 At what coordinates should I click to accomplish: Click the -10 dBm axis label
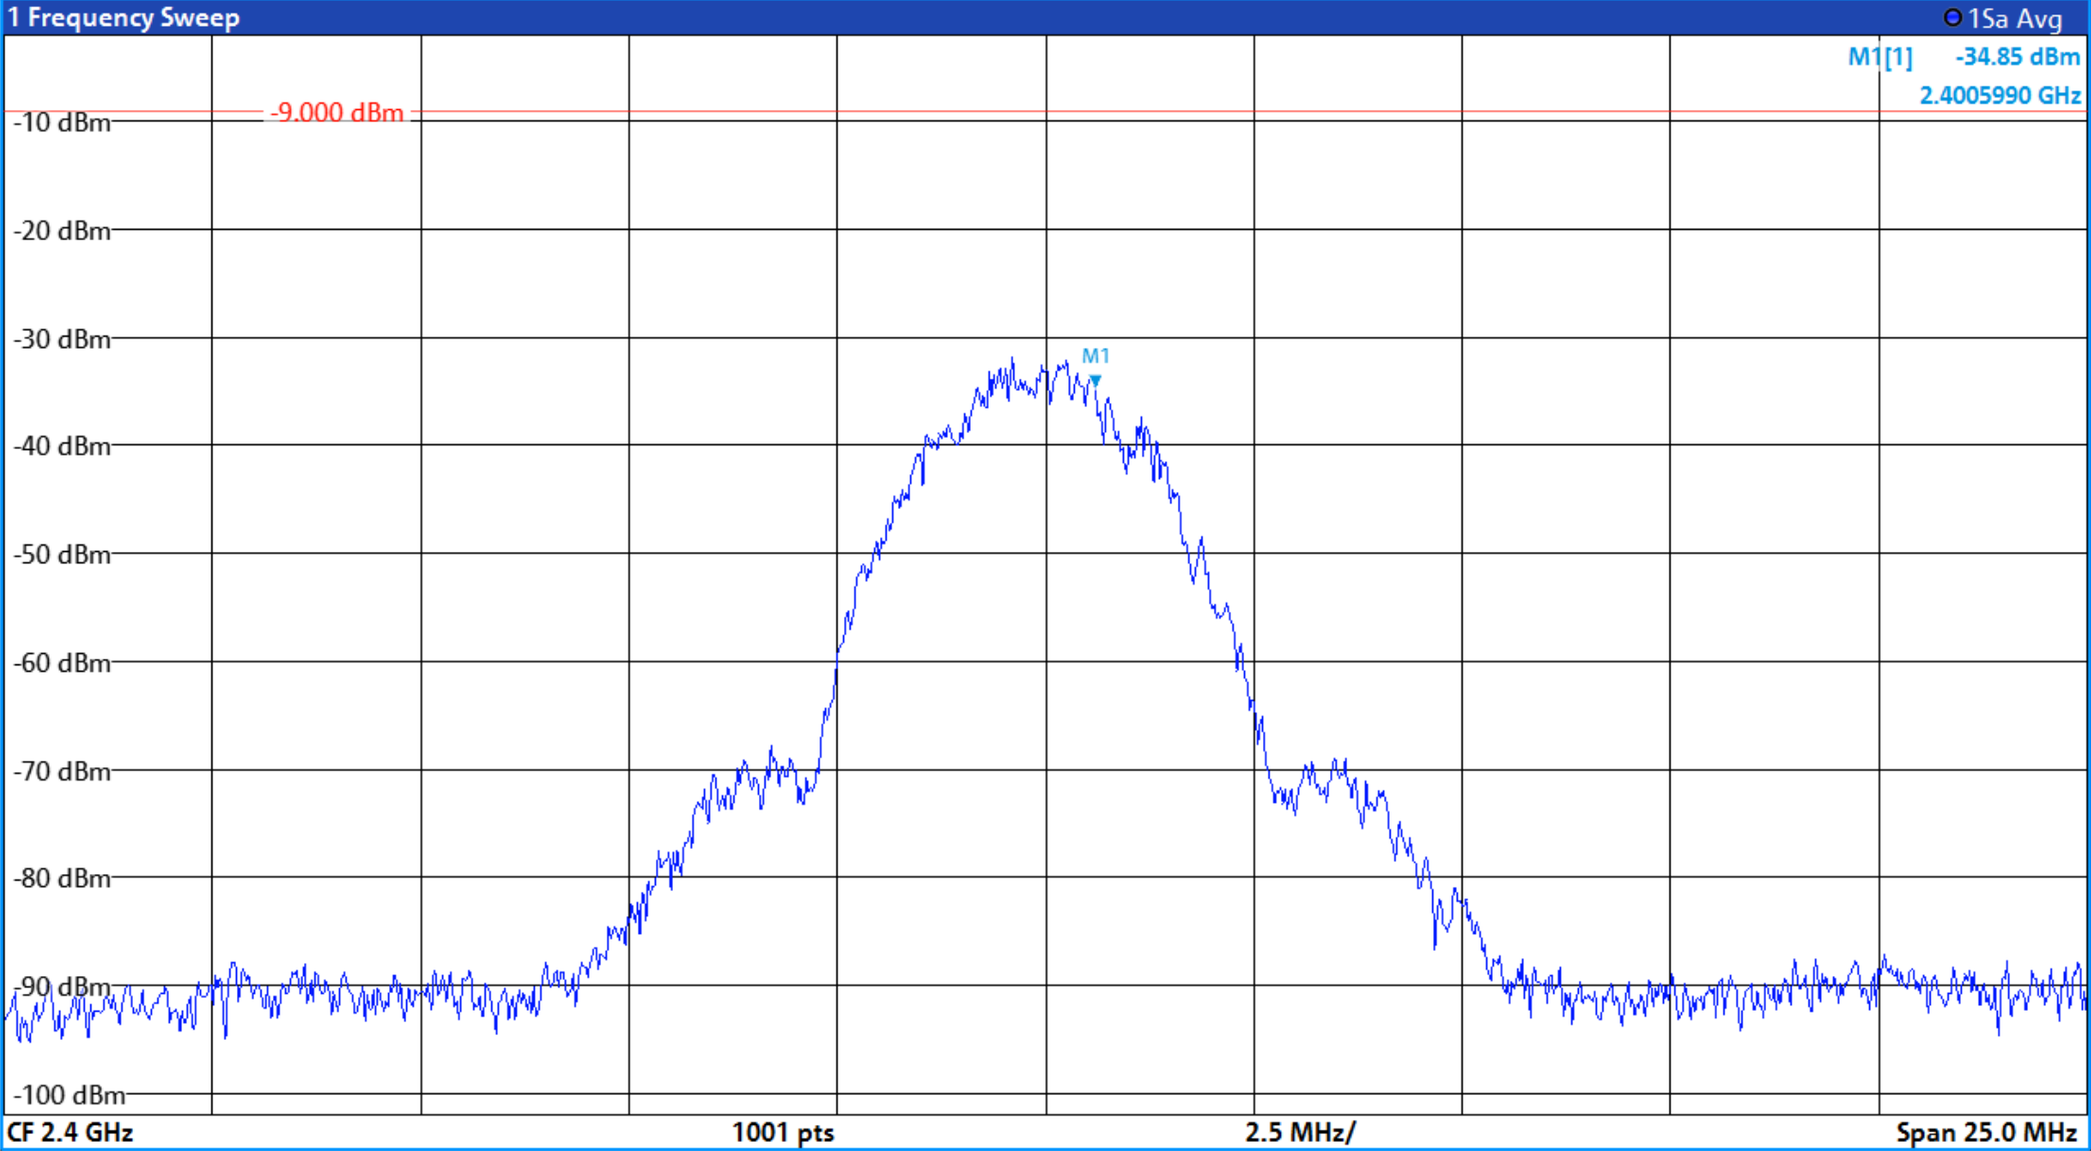point(62,123)
